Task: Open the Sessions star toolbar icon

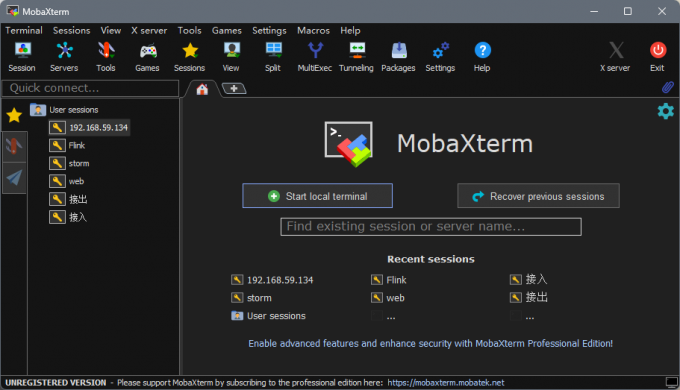Action: (x=190, y=57)
